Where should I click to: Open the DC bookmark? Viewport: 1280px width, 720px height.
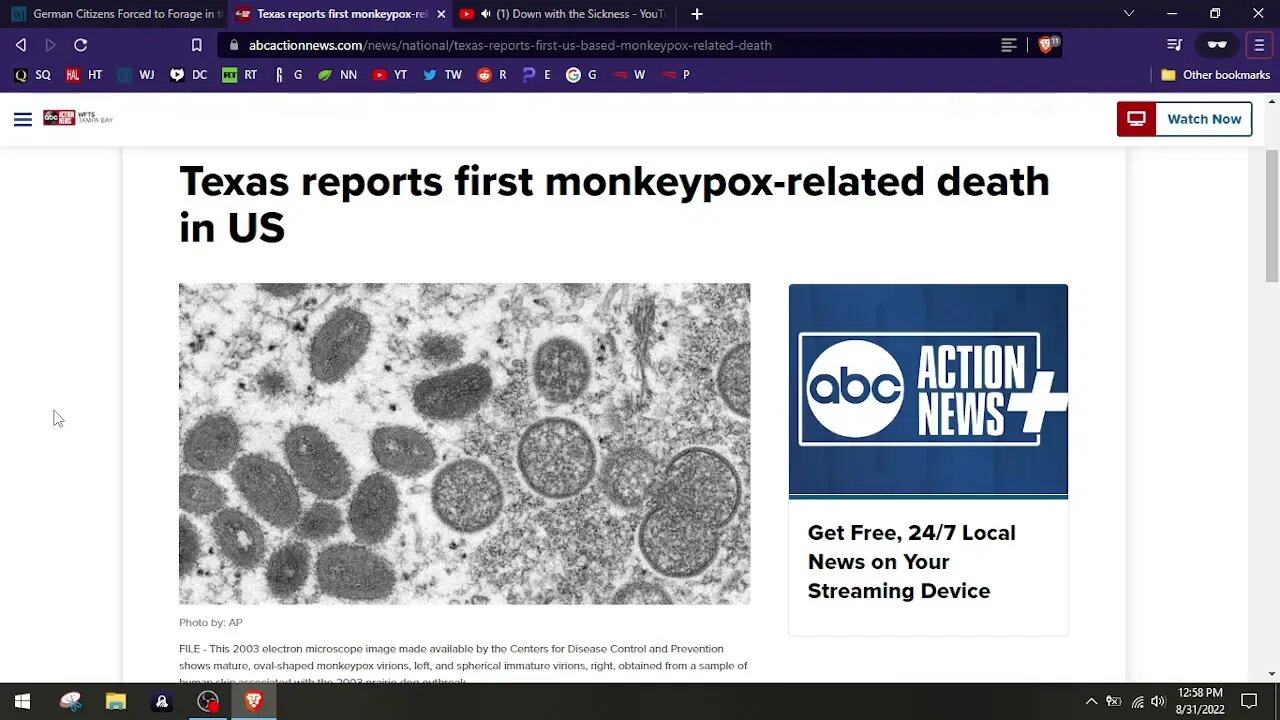(x=188, y=75)
